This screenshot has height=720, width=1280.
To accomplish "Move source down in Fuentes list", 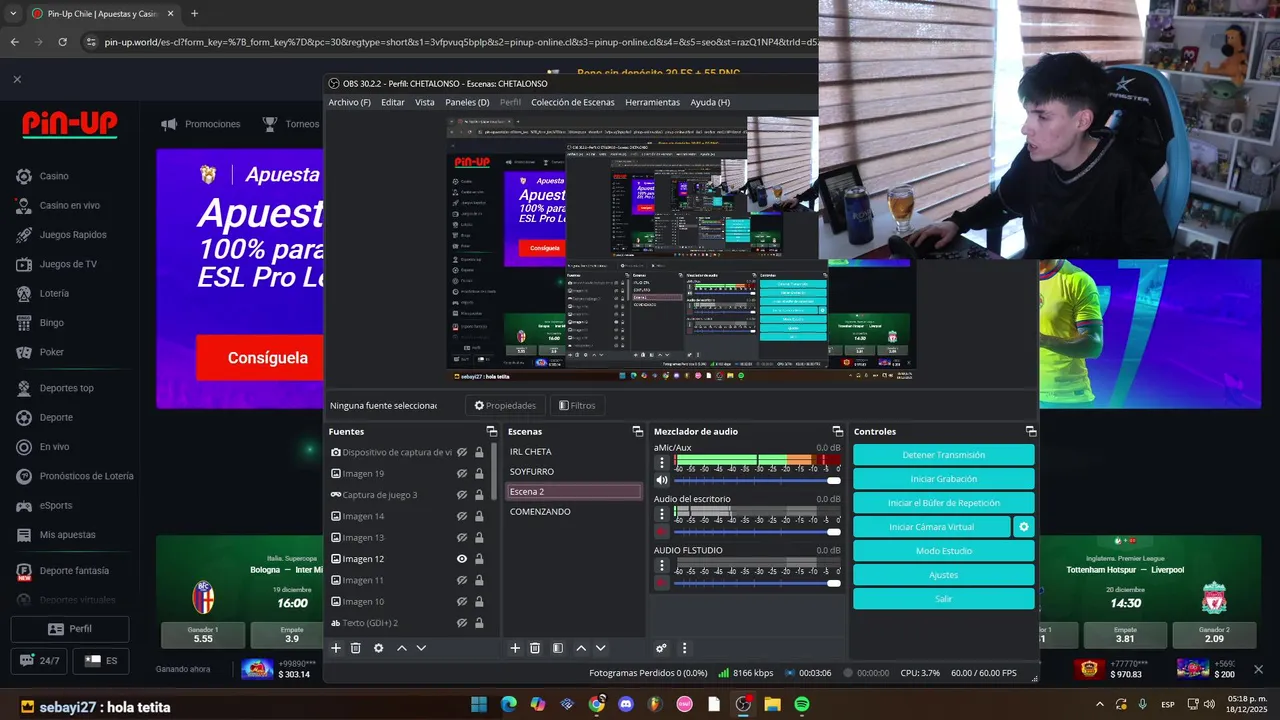I will pos(421,648).
